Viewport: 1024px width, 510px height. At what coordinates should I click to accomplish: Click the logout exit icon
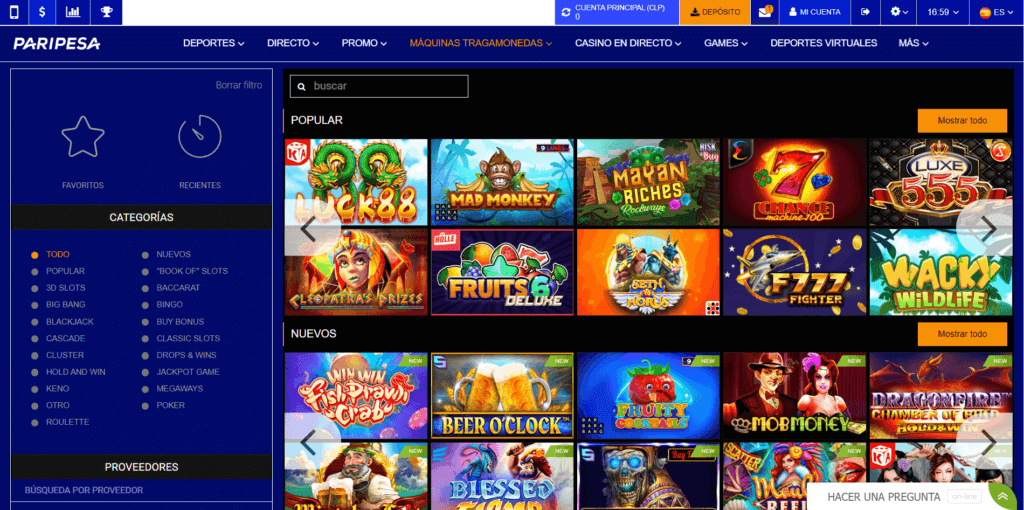tap(866, 12)
